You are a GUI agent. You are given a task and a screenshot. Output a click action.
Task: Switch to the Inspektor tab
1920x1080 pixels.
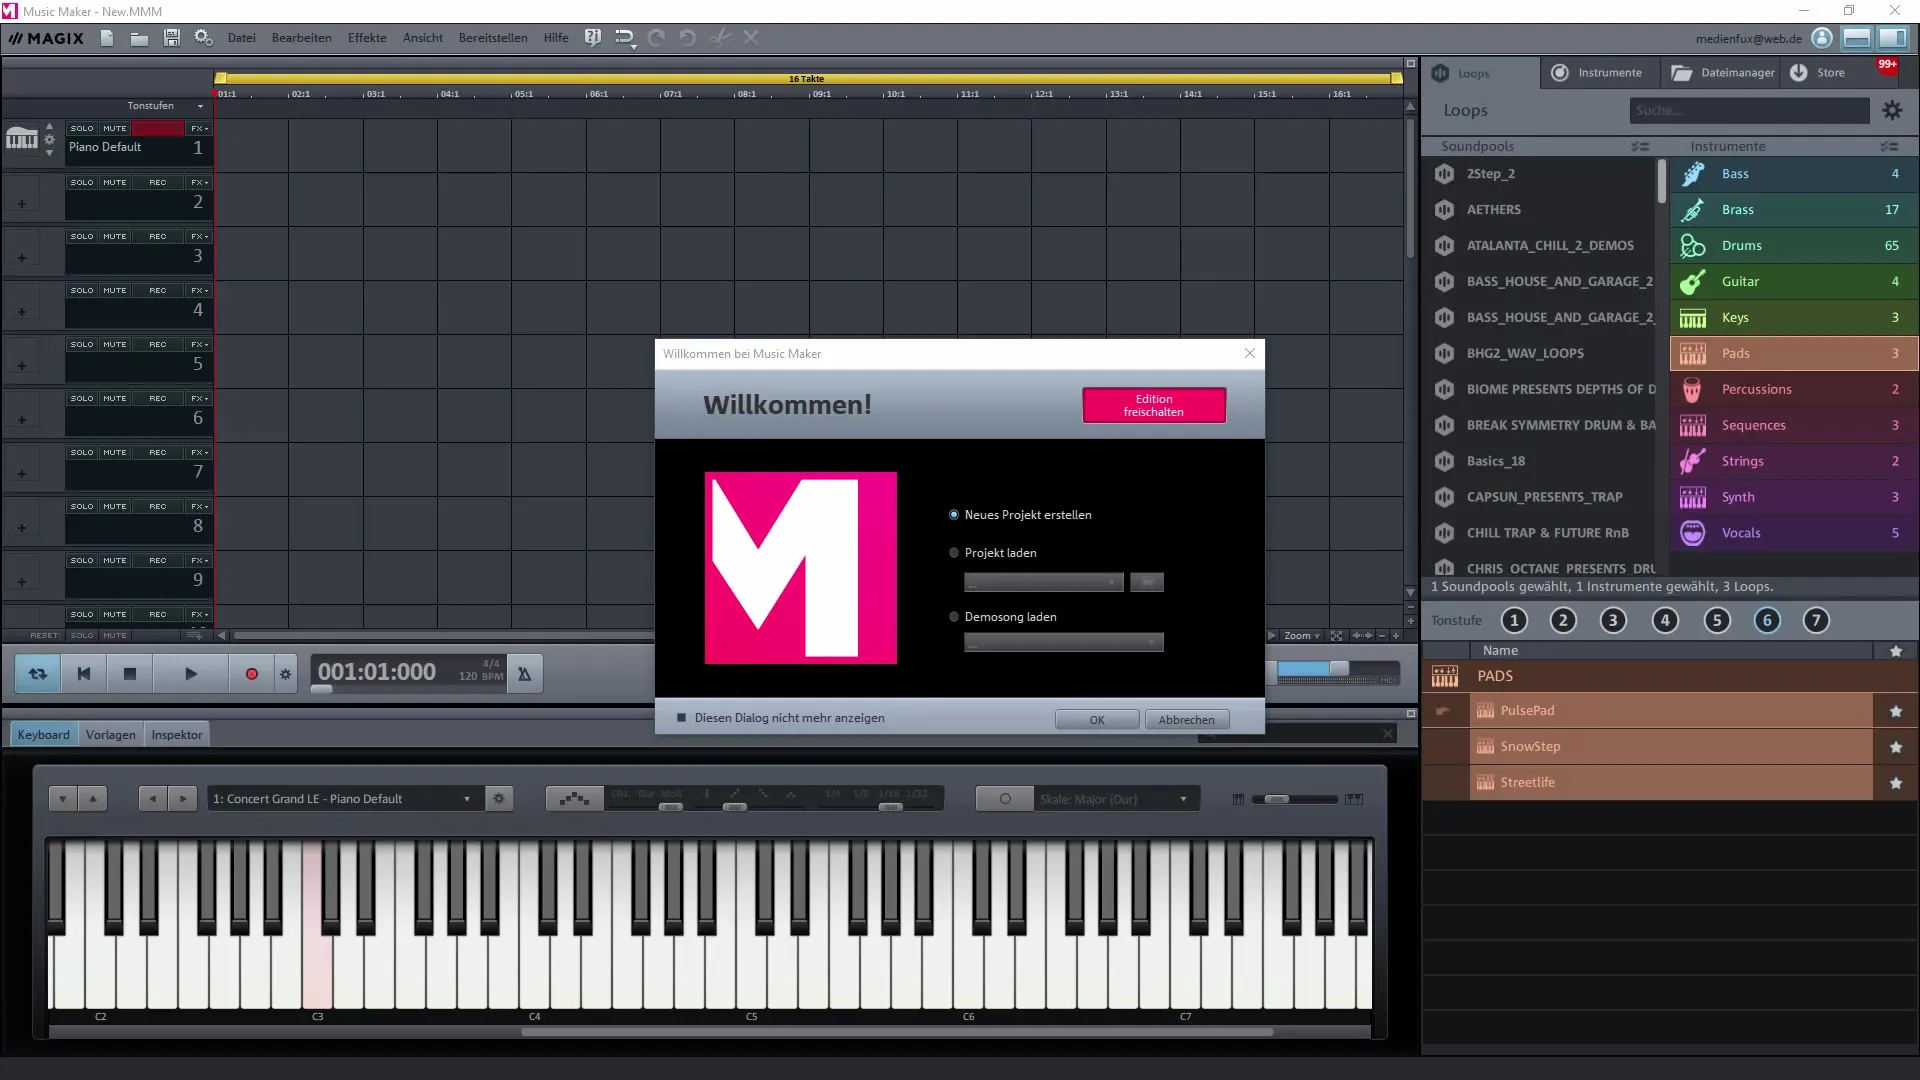177,735
